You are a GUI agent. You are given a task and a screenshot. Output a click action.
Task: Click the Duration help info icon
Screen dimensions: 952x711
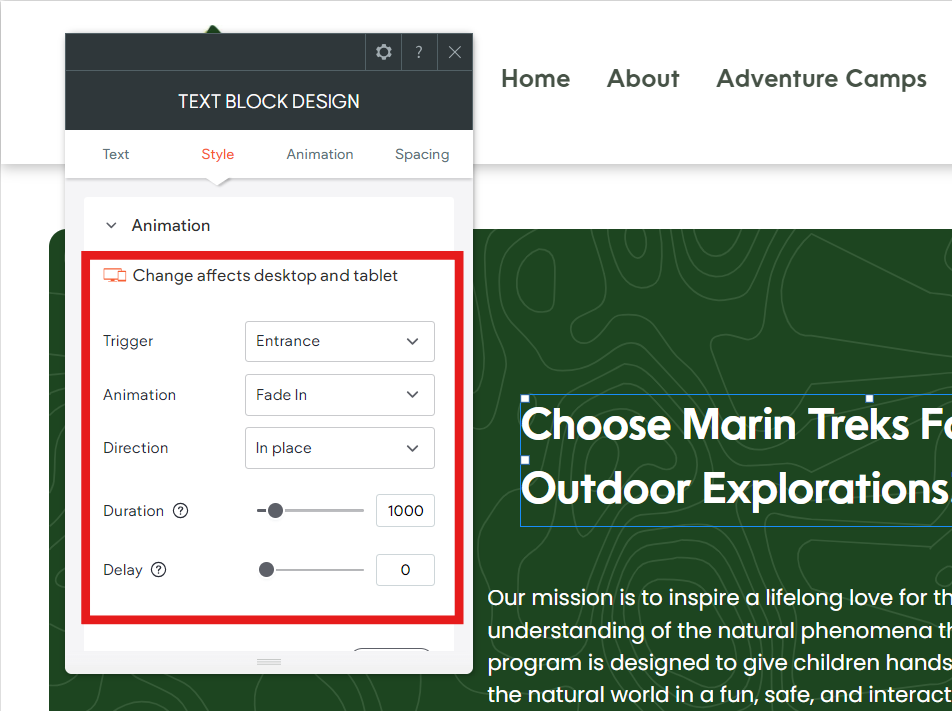coord(180,511)
